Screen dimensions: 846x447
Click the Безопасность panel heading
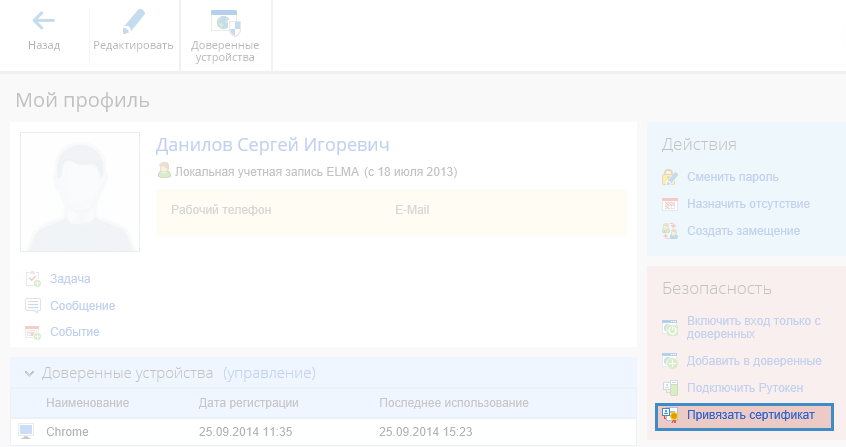pos(717,288)
